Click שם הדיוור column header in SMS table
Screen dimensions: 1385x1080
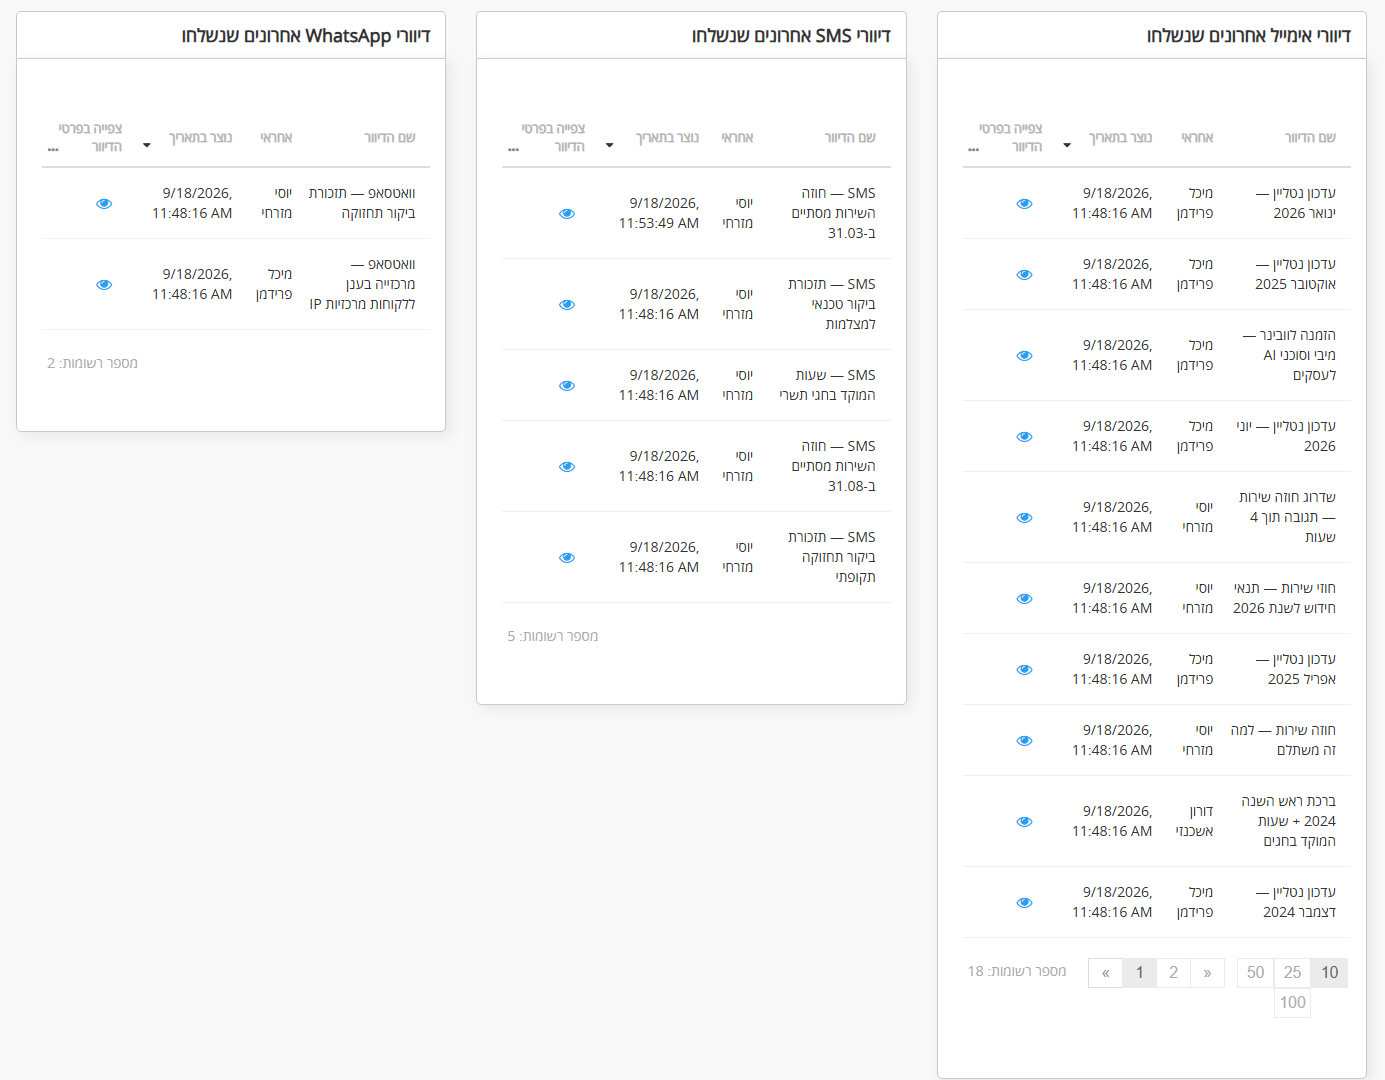click(x=850, y=138)
